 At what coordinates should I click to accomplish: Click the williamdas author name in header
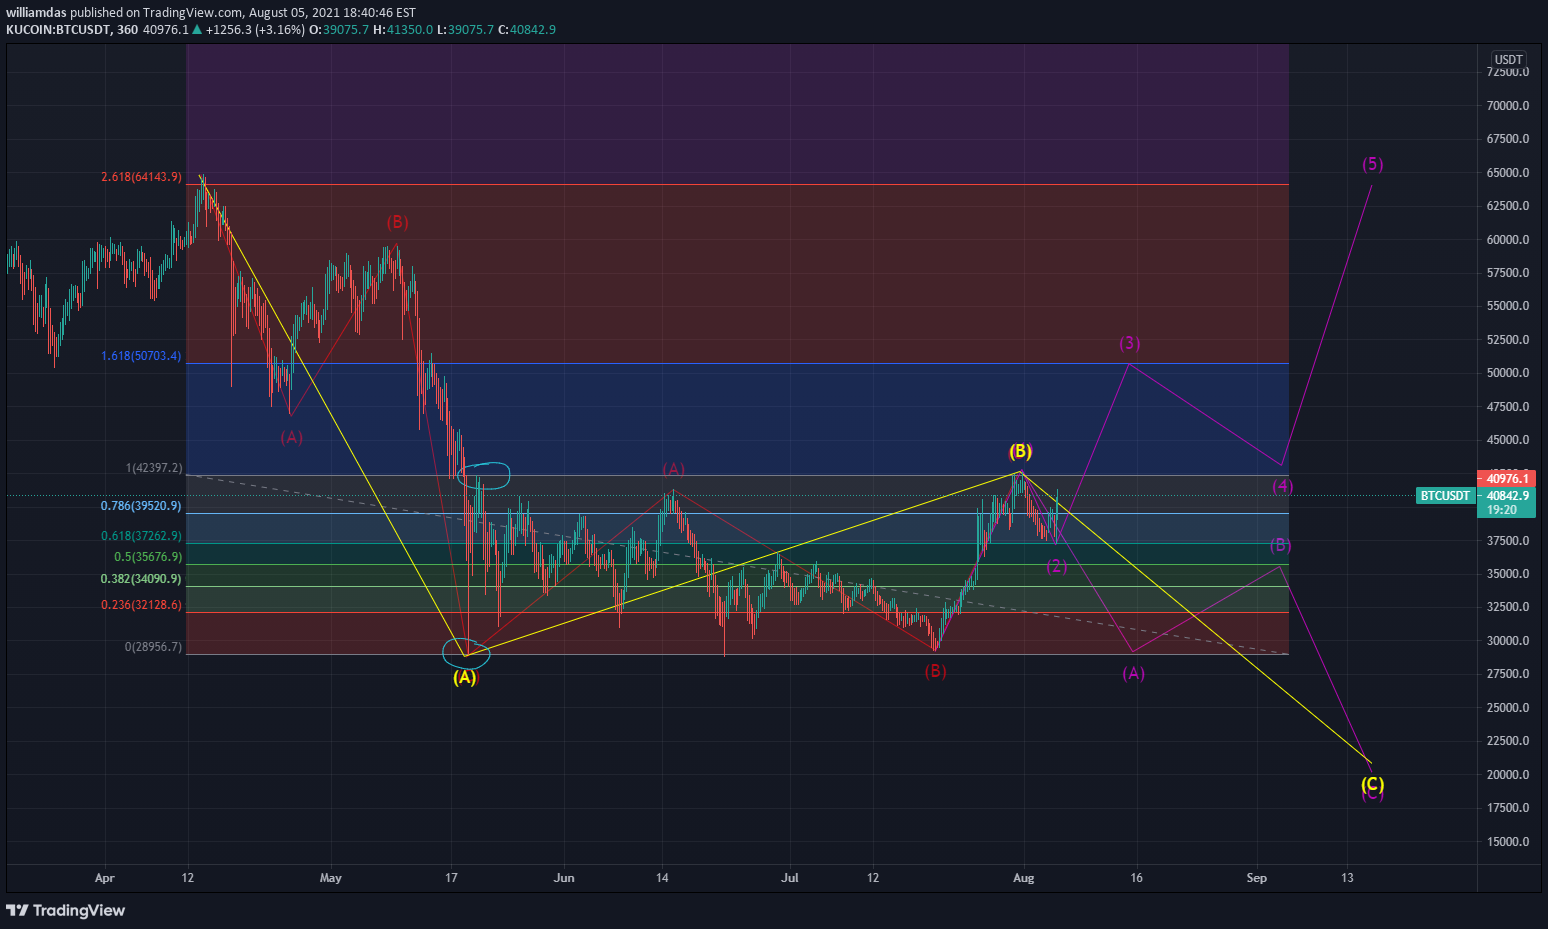(36, 13)
